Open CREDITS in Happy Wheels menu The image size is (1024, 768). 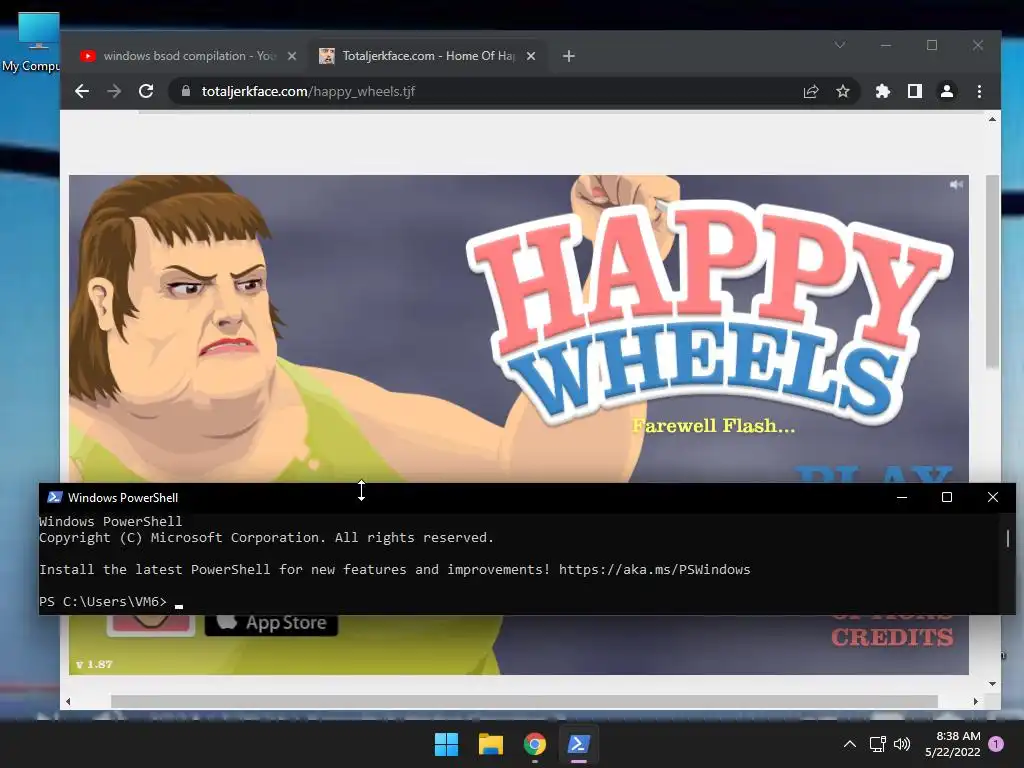coord(892,637)
